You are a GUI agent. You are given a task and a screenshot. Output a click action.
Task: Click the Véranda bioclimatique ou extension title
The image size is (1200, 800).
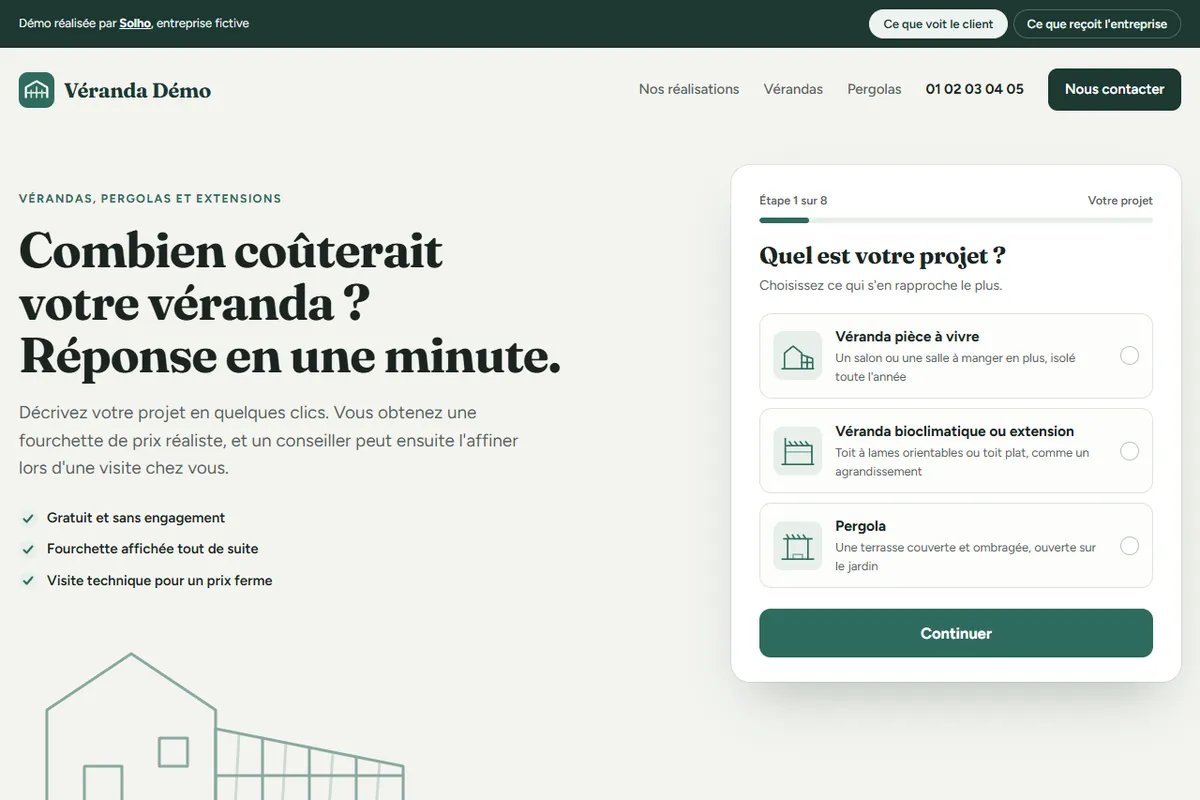click(955, 432)
